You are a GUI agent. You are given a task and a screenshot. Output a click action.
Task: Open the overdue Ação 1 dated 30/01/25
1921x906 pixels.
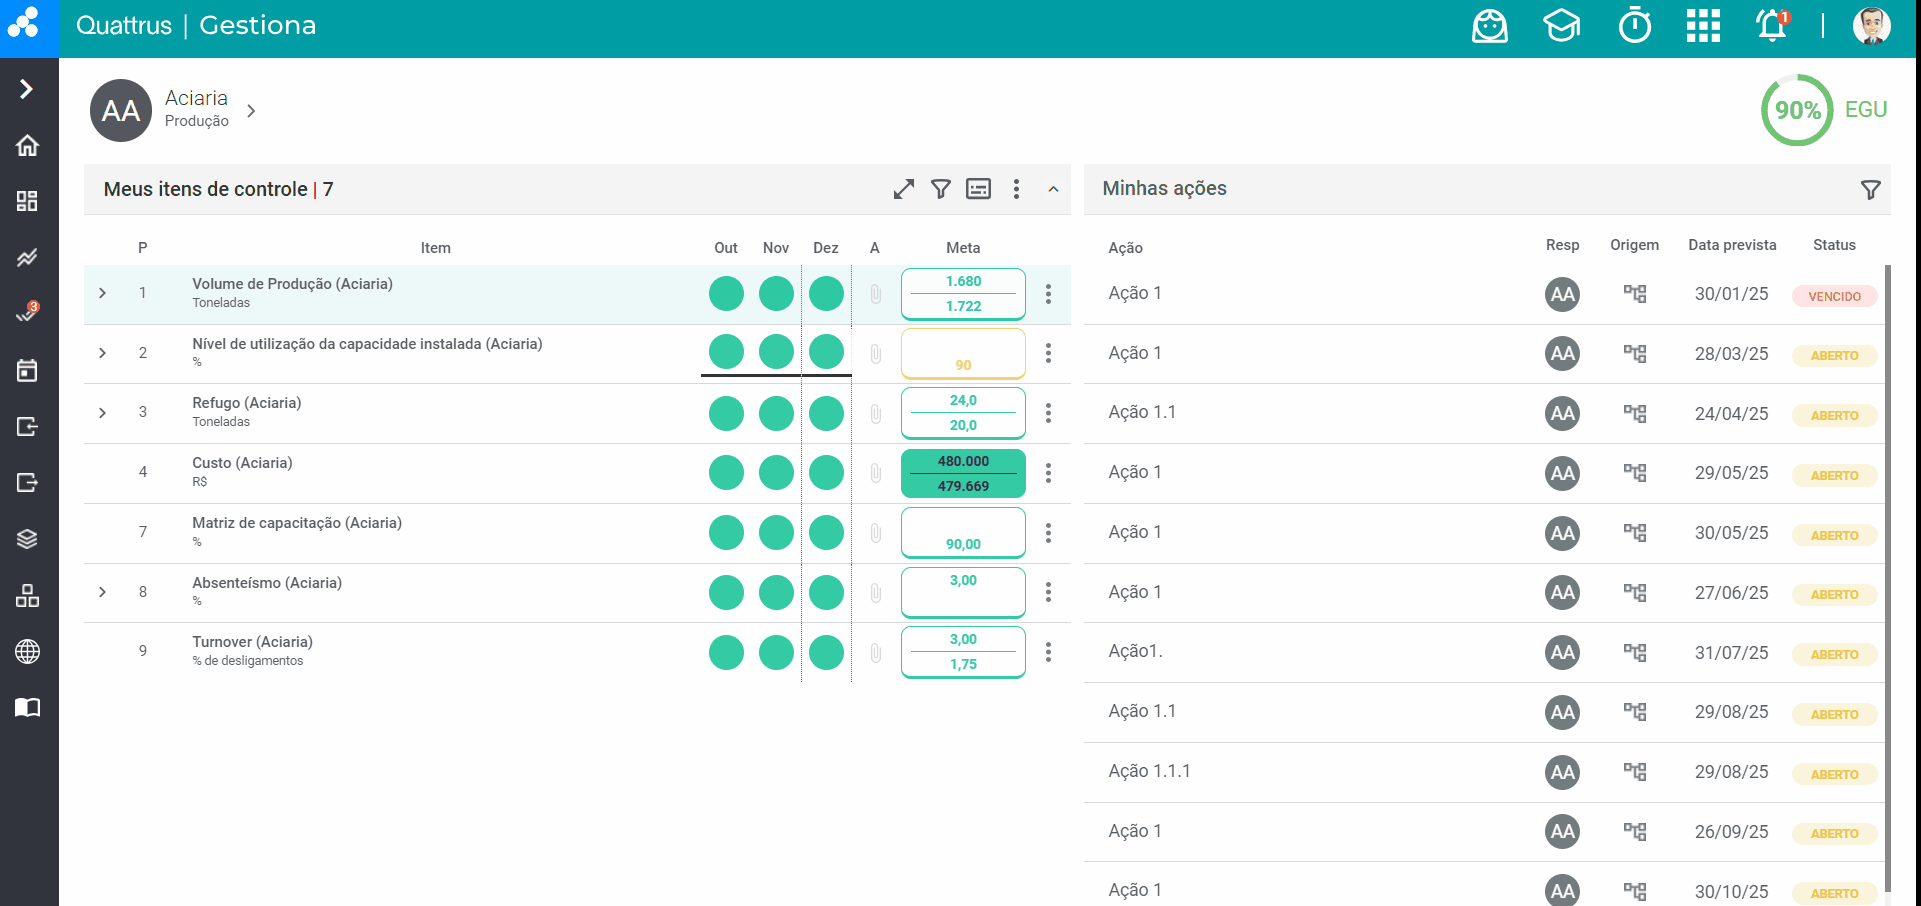(x=1135, y=293)
